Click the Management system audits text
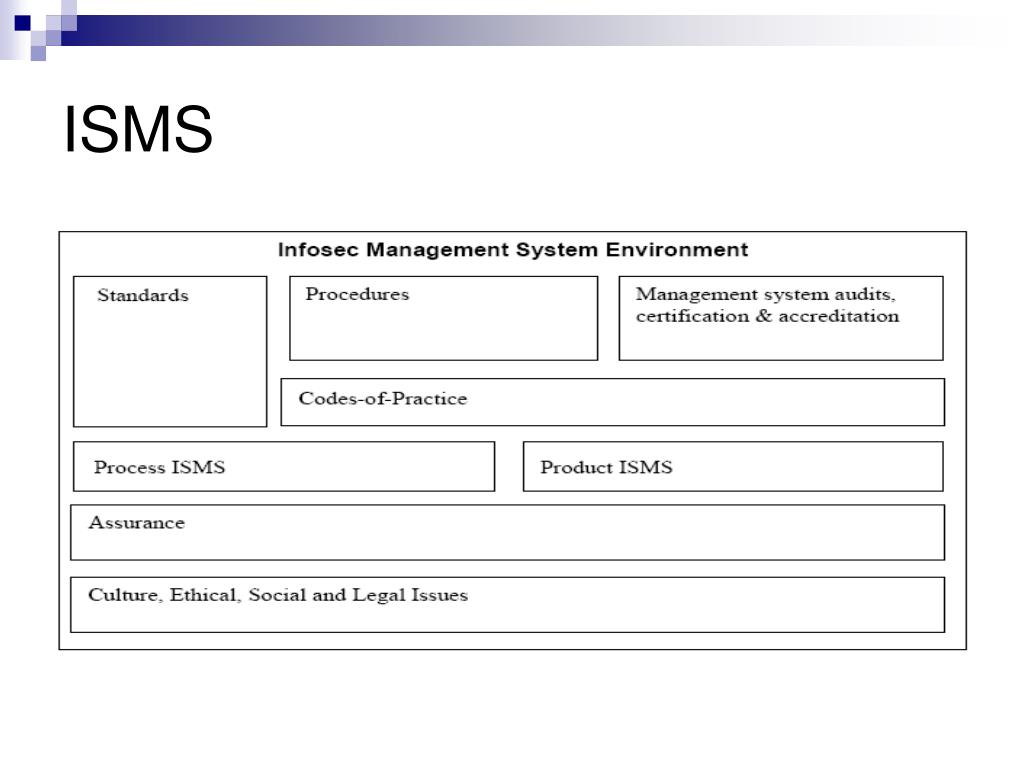Viewport: 1024px width, 768px height. coord(765,295)
